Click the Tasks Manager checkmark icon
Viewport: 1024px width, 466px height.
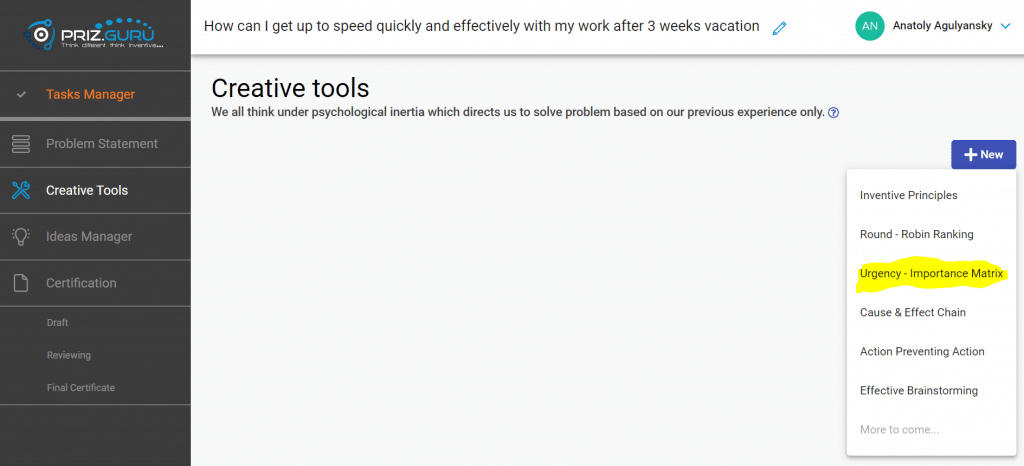click(21, 95)
